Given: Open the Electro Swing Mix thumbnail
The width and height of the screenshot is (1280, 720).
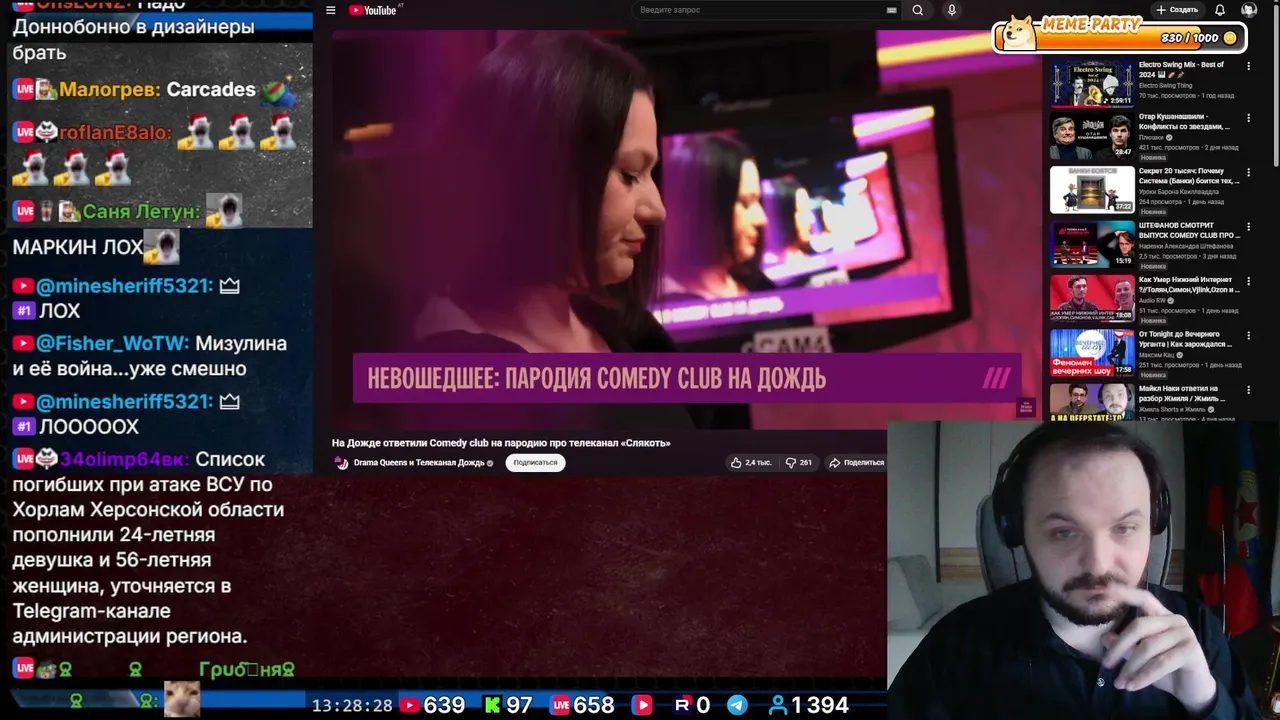Looking at the screenshot, I should coord(1092,82).
